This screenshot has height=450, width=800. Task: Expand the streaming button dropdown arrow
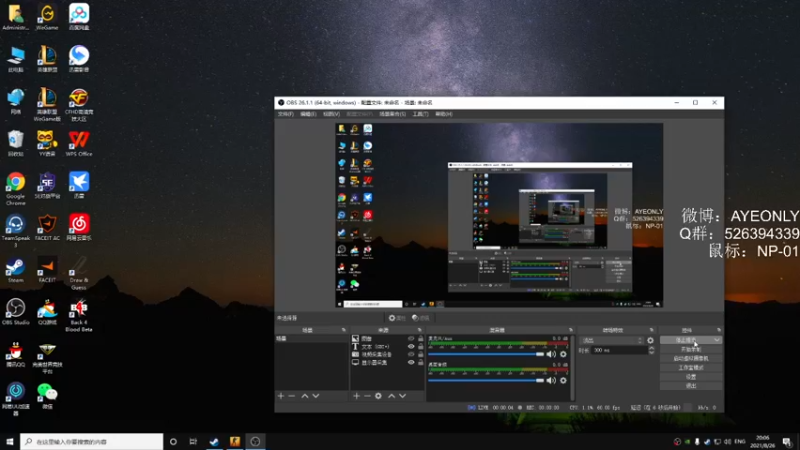717,340
